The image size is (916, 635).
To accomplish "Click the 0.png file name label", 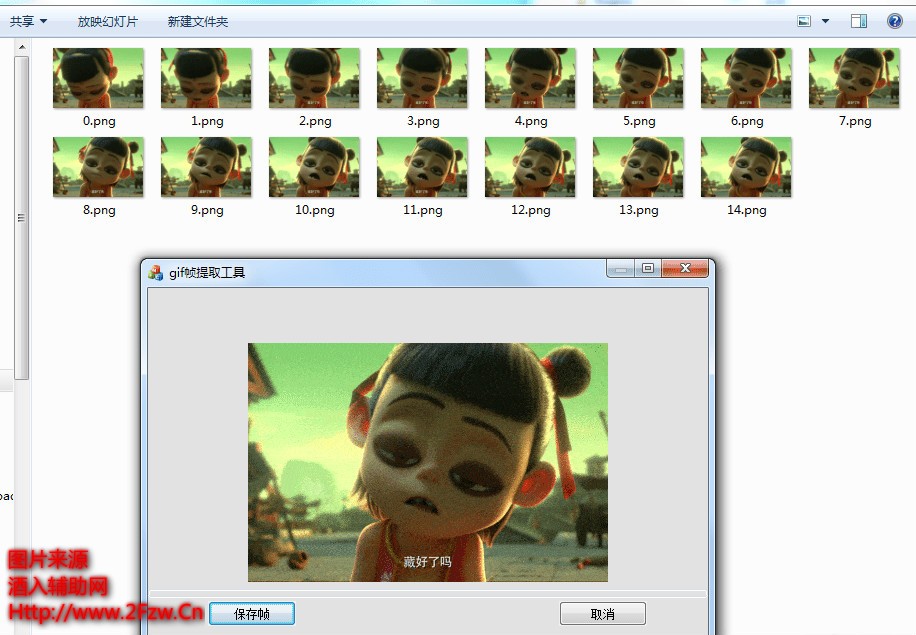I will tap(99, 121).
